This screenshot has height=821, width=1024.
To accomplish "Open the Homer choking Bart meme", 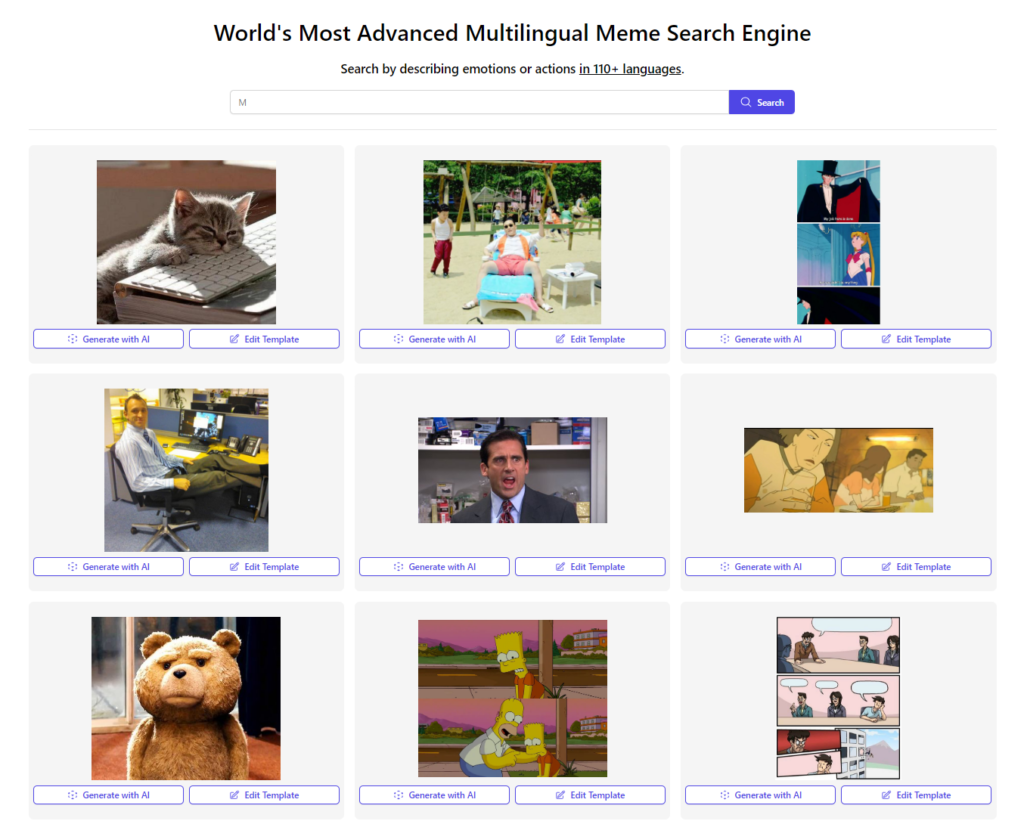I will (x=513, y=698).
